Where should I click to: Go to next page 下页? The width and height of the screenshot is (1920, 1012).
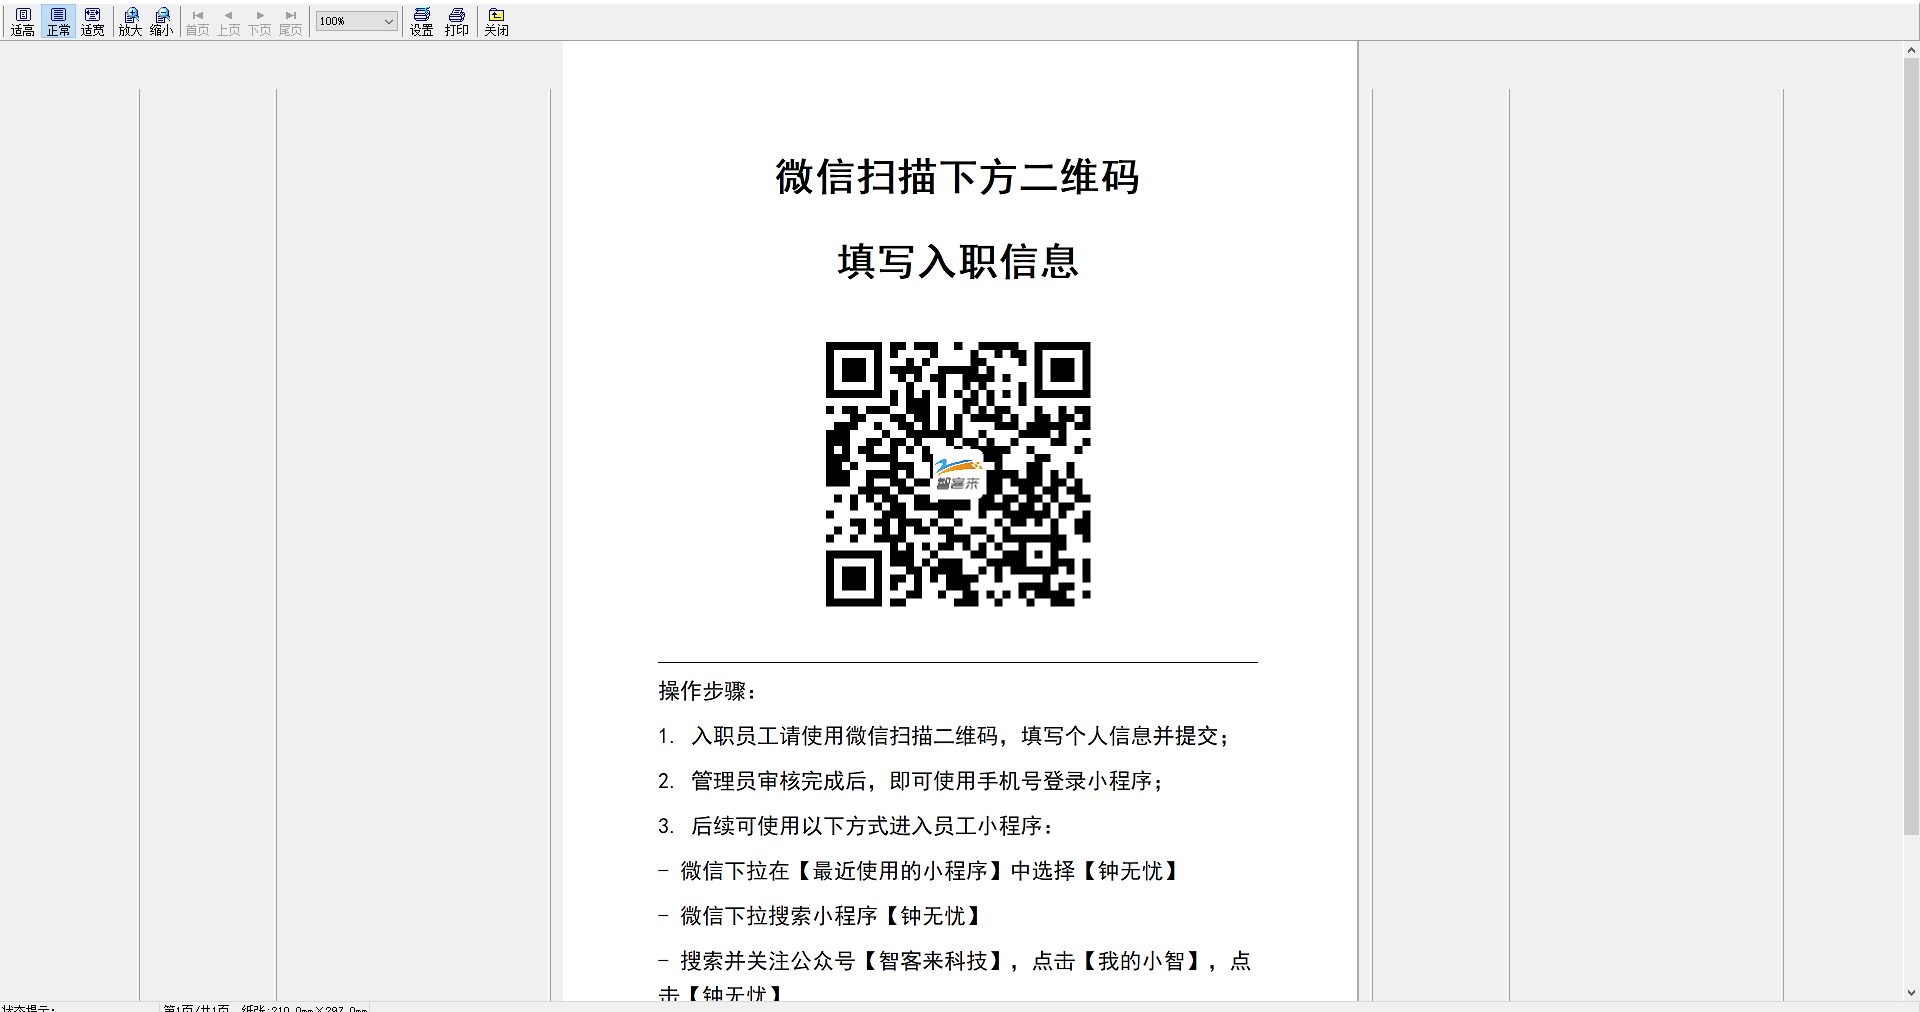click(260, 21)
